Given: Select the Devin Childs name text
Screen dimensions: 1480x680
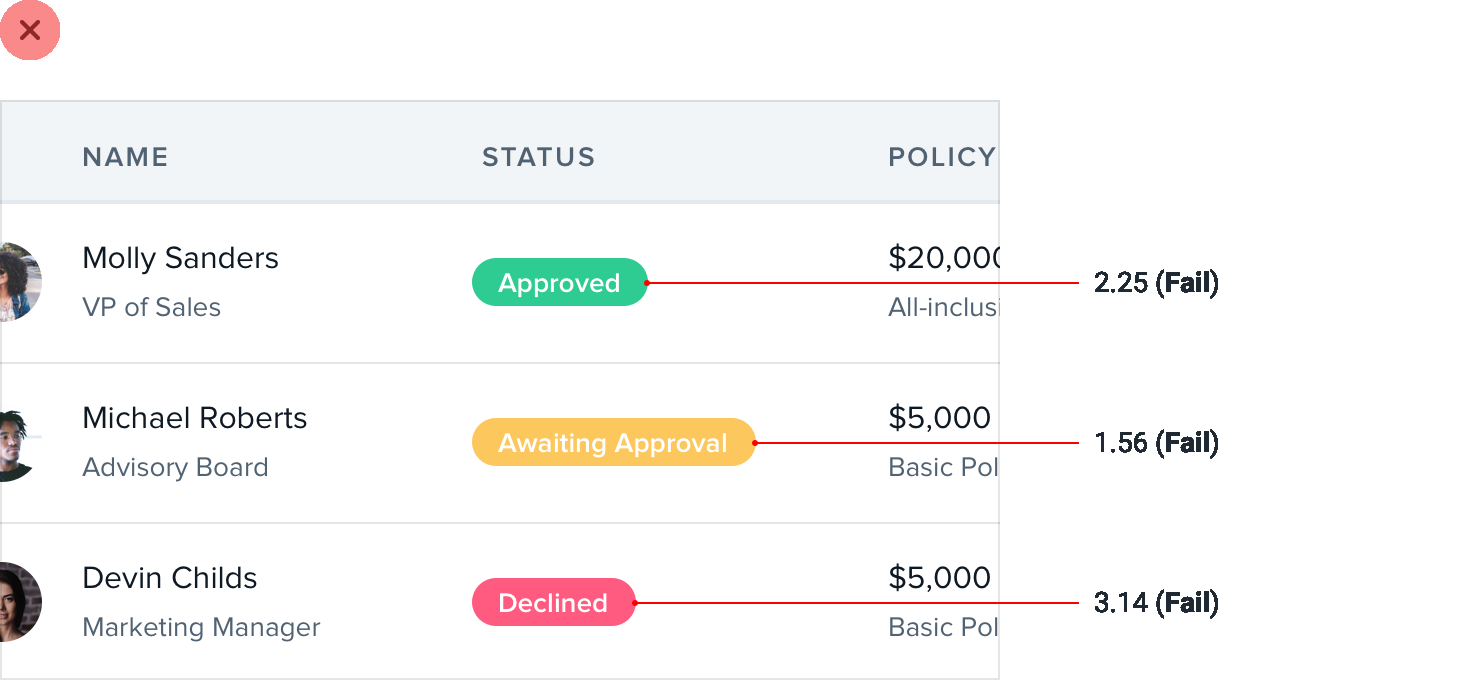Looking at the screenshot, I should coord(169,578).
